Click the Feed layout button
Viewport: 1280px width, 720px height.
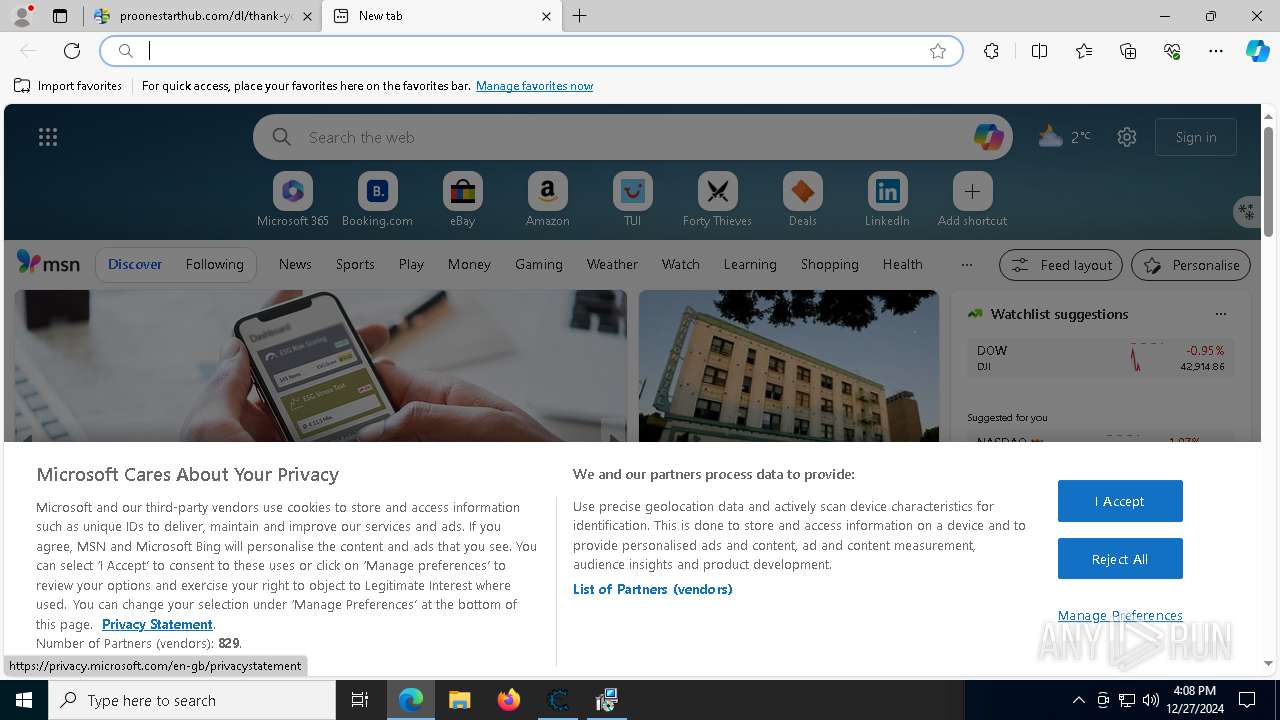coord(1061,265)
